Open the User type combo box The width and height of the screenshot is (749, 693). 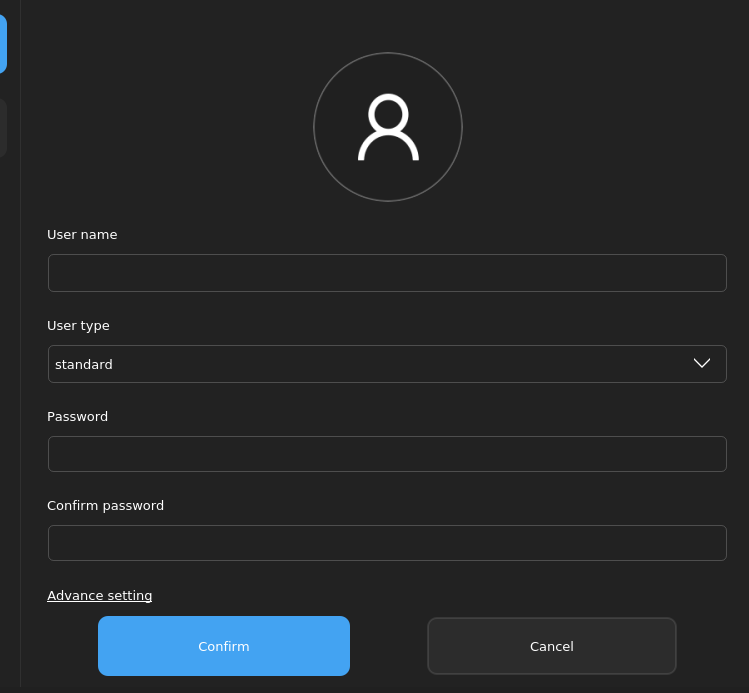[x=387, y=364]
